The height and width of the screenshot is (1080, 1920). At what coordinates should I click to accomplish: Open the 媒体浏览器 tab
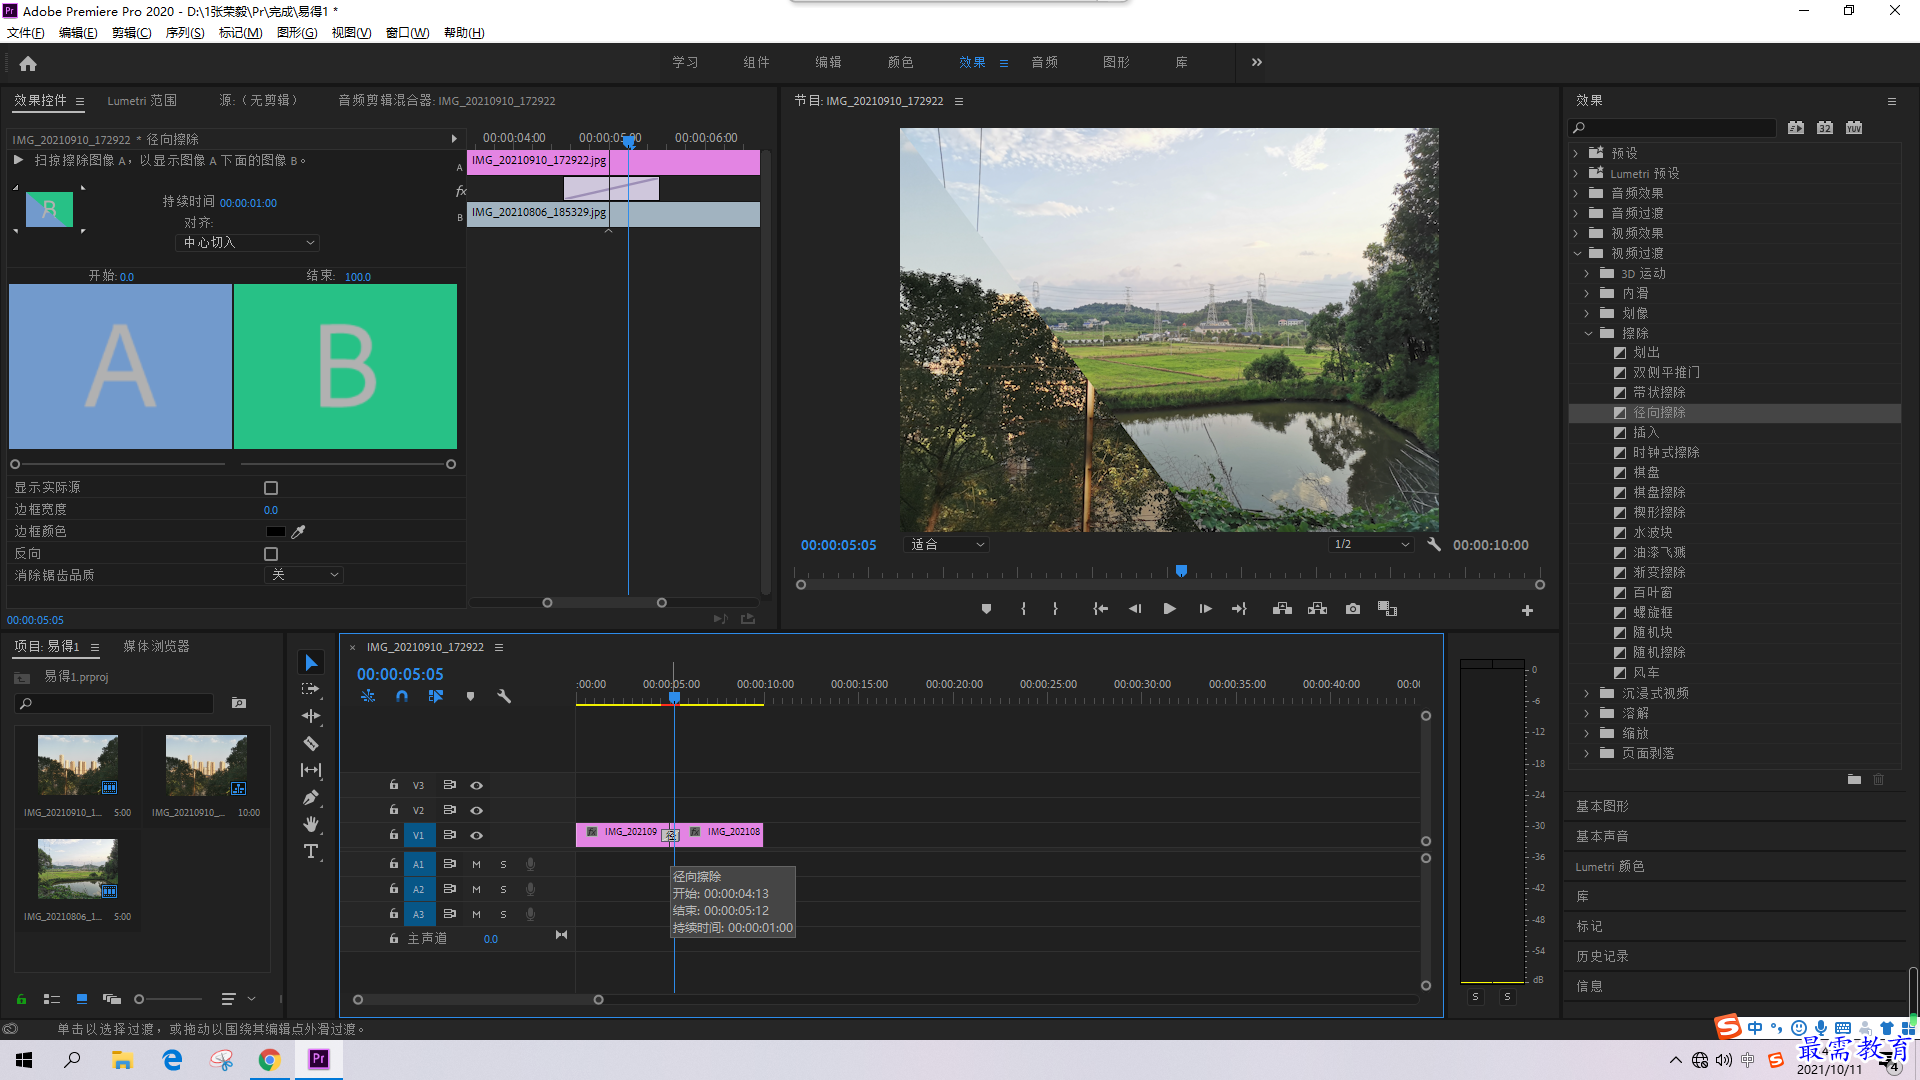(156, 647)
